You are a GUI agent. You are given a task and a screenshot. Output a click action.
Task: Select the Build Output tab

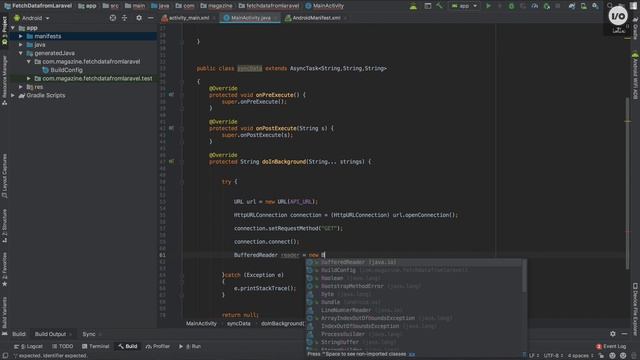pyautogui.click(x=53, y=334)
